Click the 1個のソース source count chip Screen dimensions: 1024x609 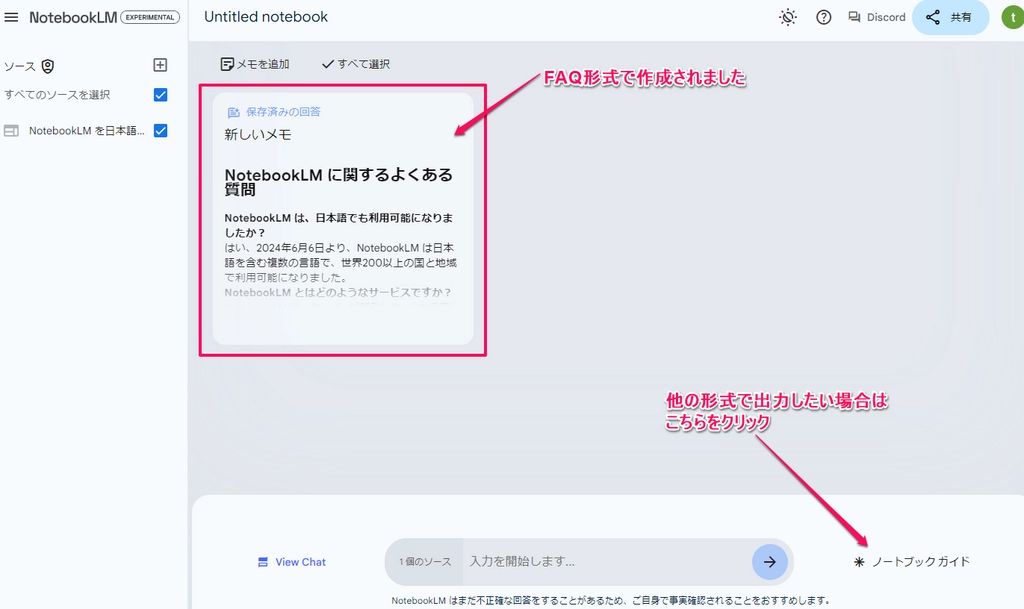coord(424,562)
